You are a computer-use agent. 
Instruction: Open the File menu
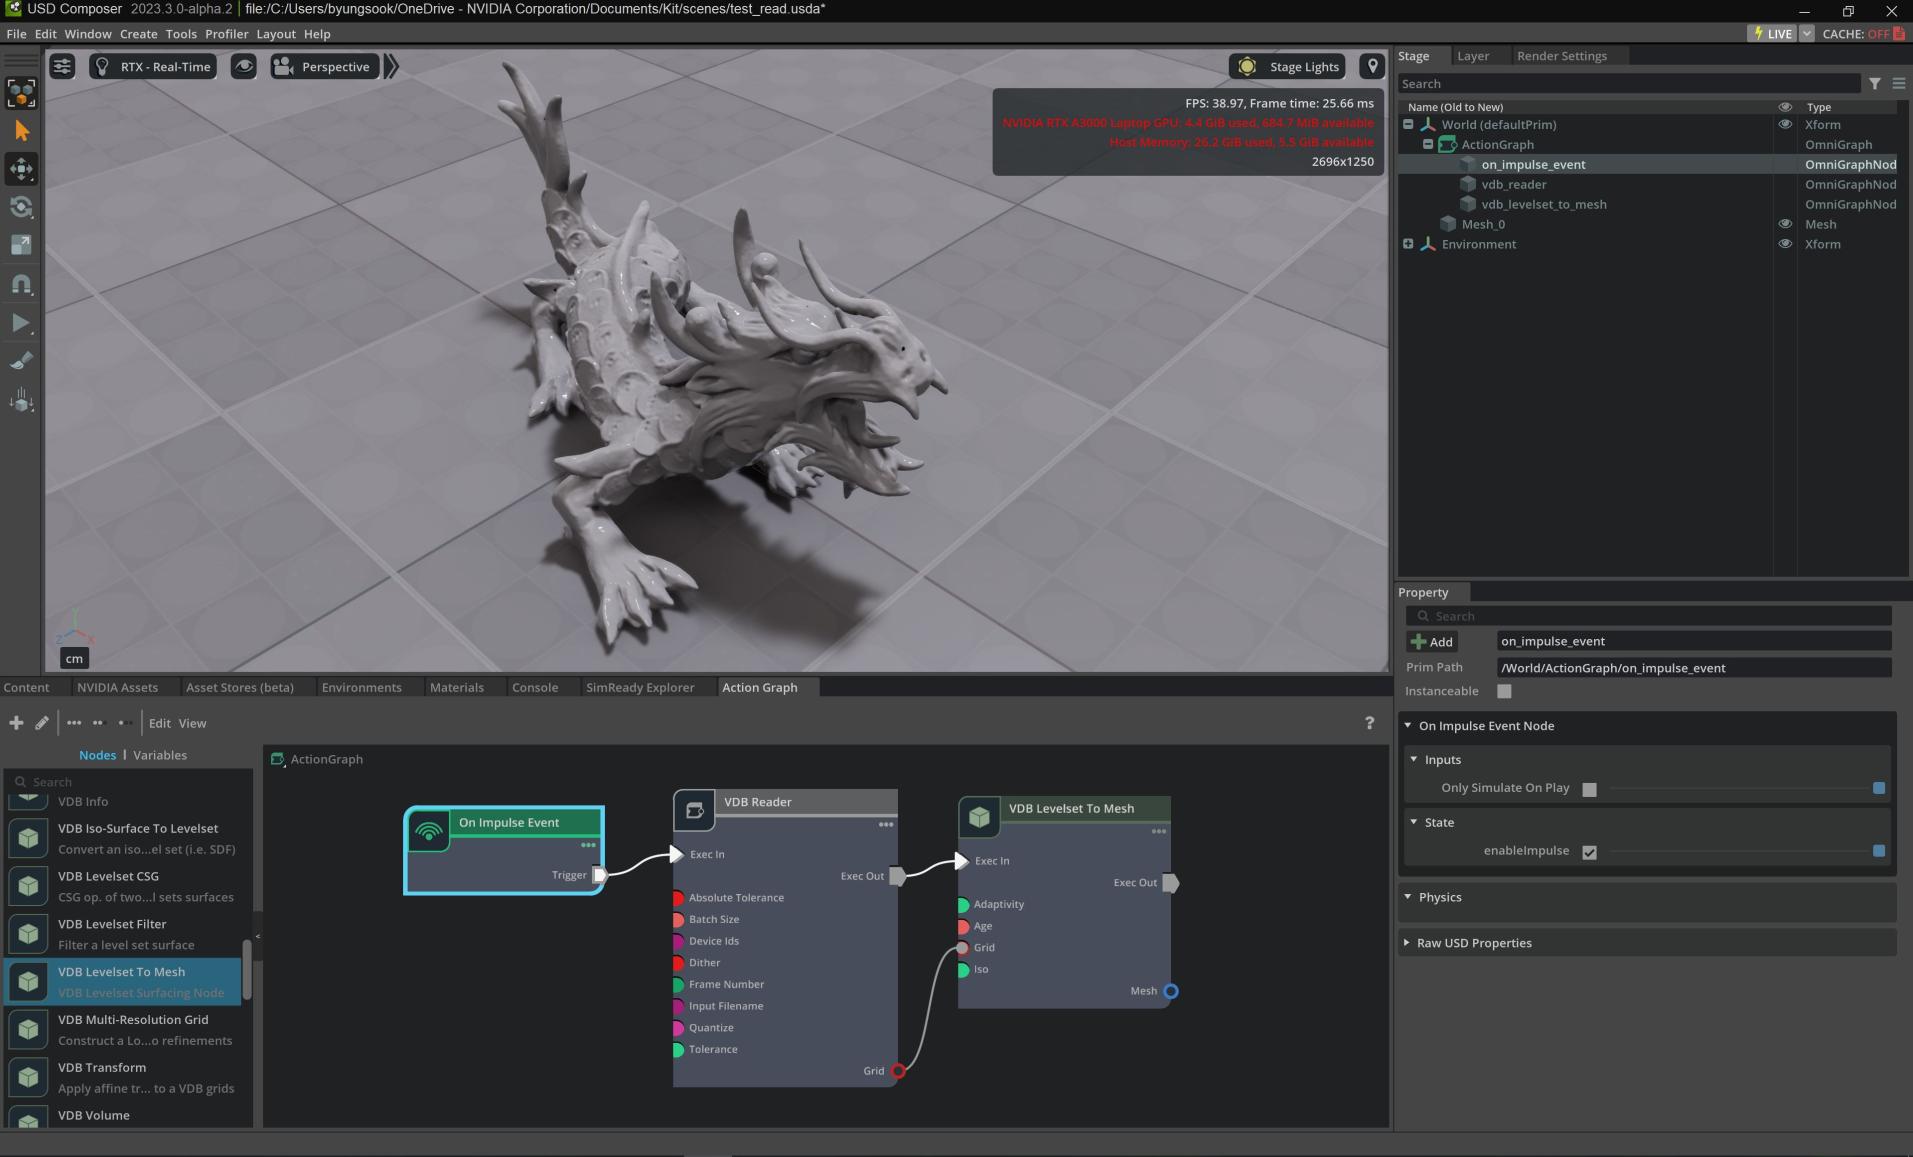[x=16, y=34]
